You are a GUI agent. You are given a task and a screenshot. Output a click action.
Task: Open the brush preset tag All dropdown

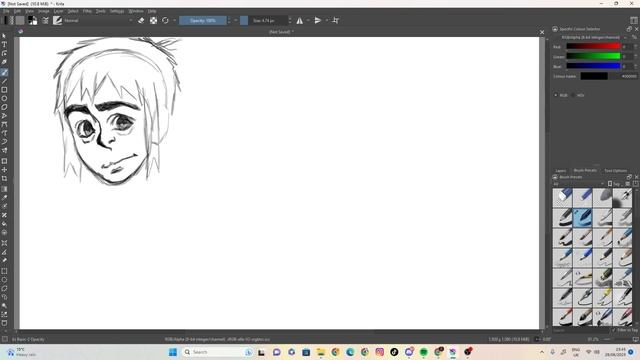(x=578, y=184)
